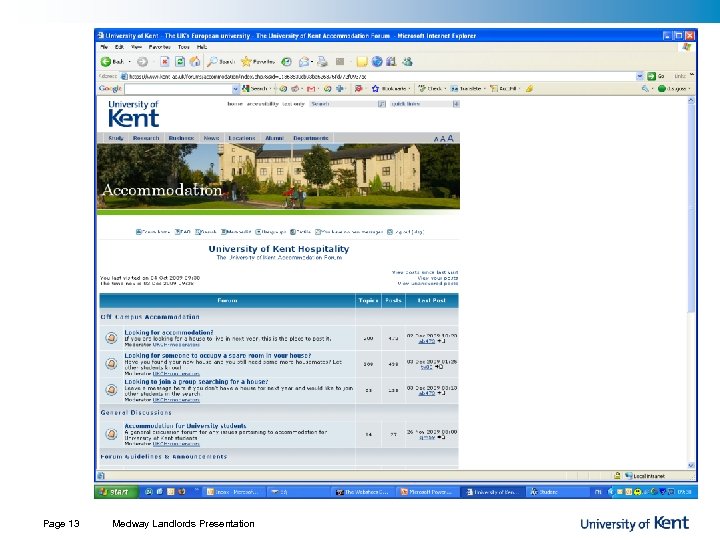Screen dimensions: 720x540
Task: Open the History clock icon
Action: tap(286, 62)
